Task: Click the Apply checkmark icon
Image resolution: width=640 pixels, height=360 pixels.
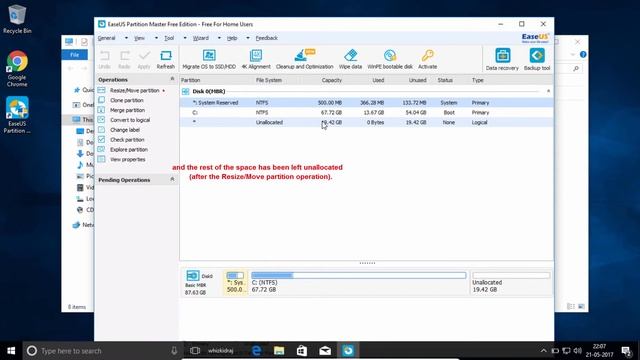Action: pyautogui.click(x=144, y=59)
